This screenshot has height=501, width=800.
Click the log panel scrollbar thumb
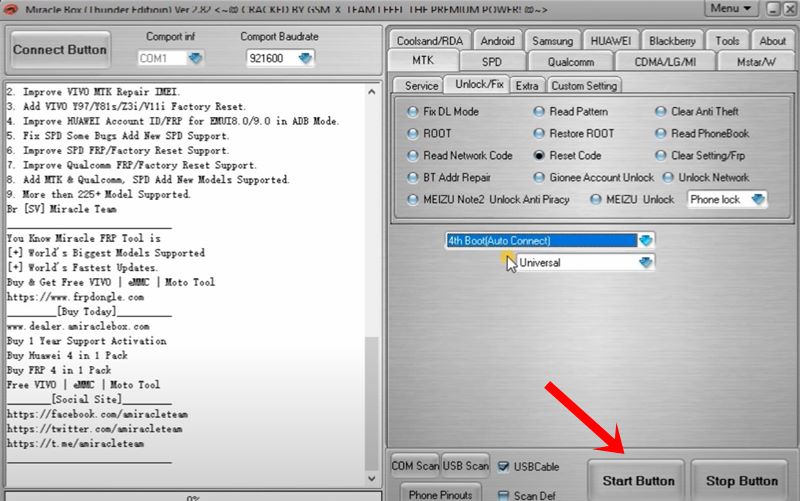371,403
